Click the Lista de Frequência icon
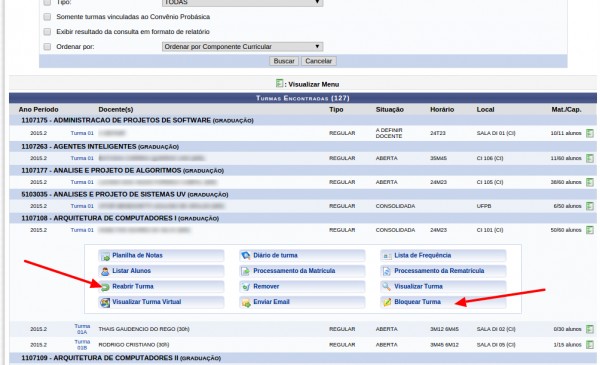This screenshot has width=600, height=365. (x=387, y=256)
